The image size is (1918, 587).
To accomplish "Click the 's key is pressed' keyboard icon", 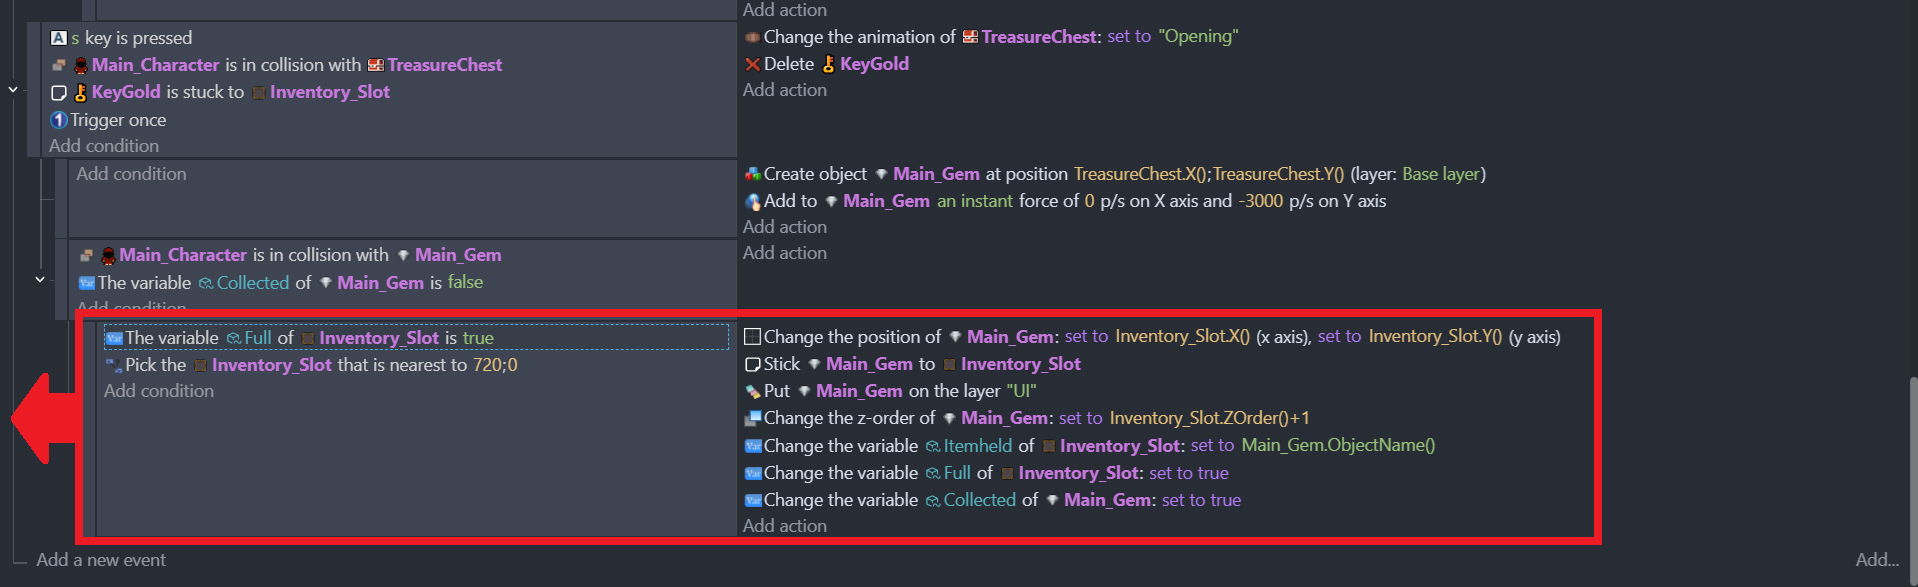I will point(59,38).
